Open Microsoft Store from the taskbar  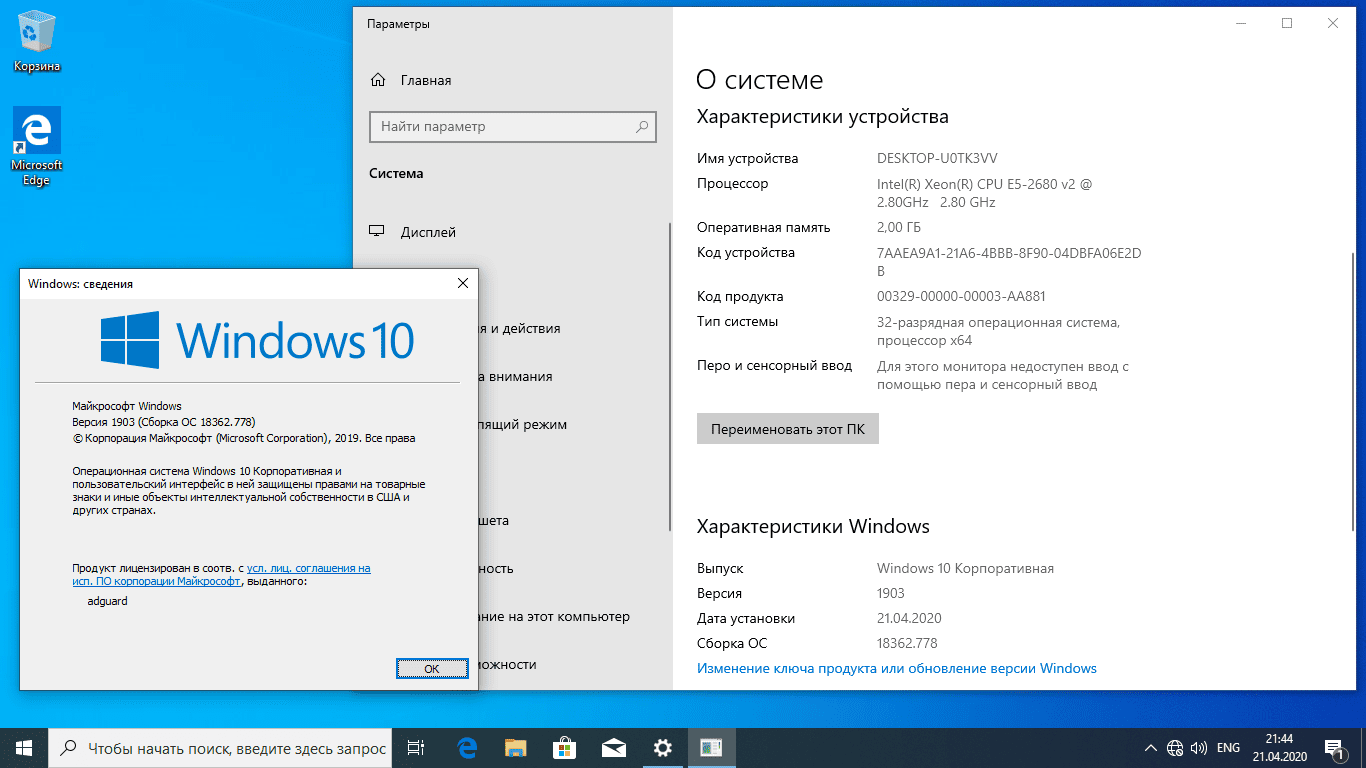click(565, 747)
